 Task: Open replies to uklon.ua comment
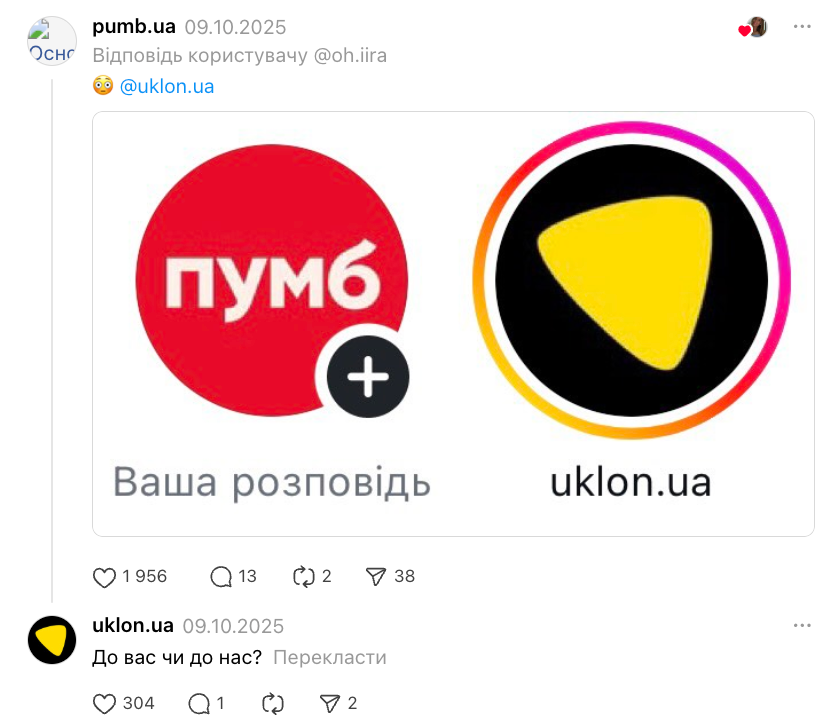[199, 703]
